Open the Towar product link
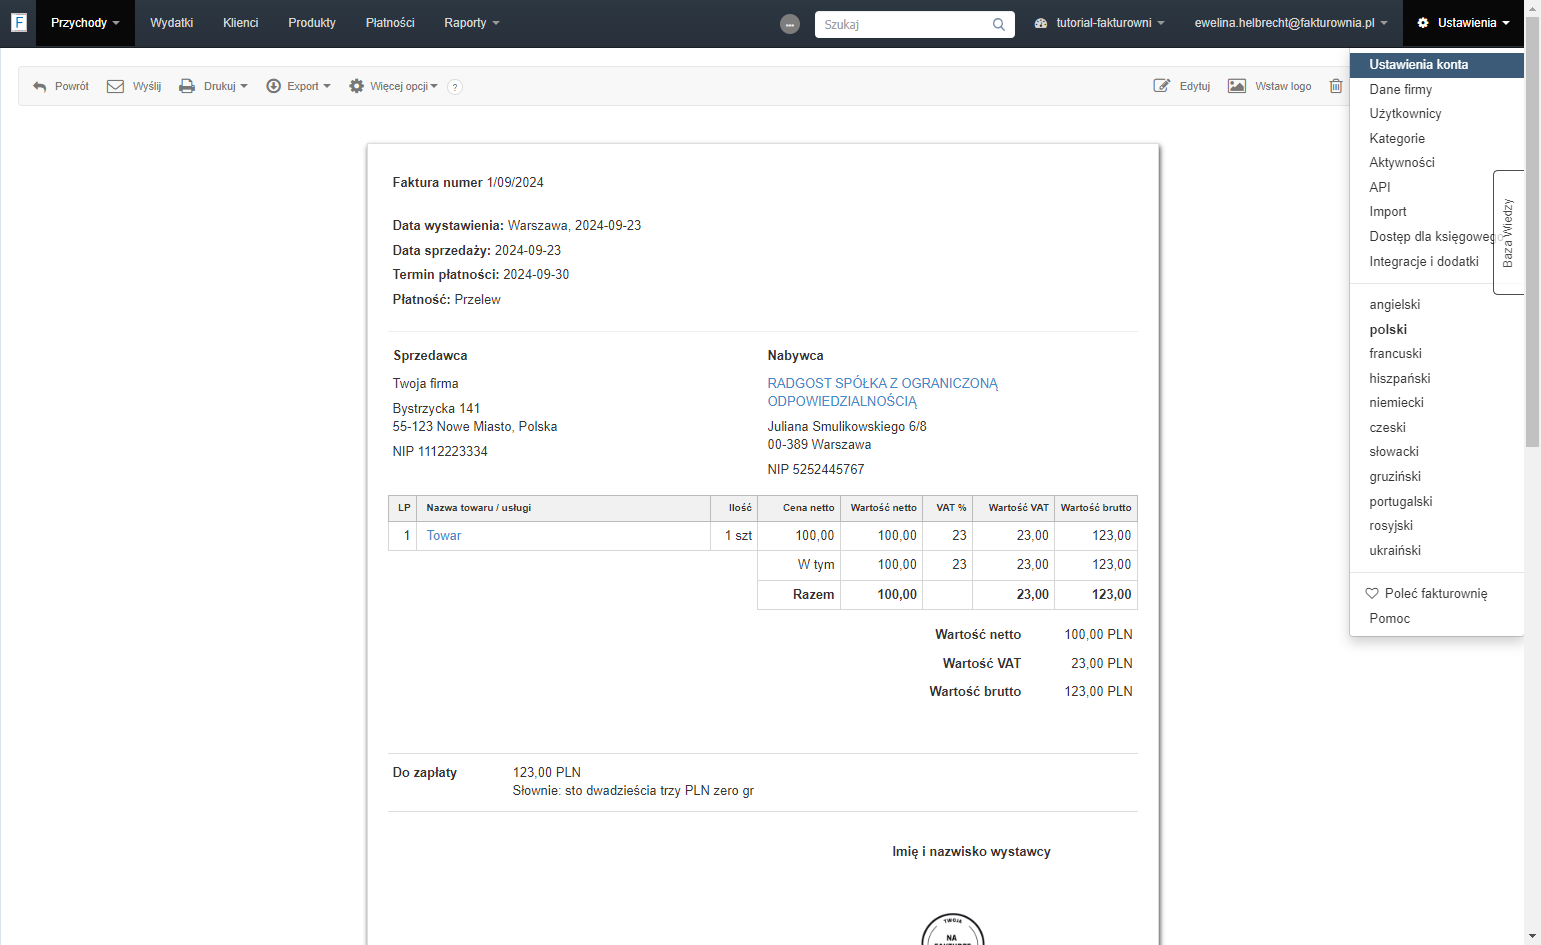This screenshot has width=1541, height=945. [444, 535]
